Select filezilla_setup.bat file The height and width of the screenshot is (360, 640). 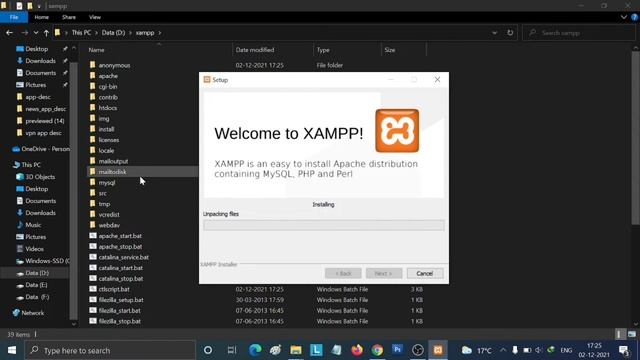pos(121,300)
